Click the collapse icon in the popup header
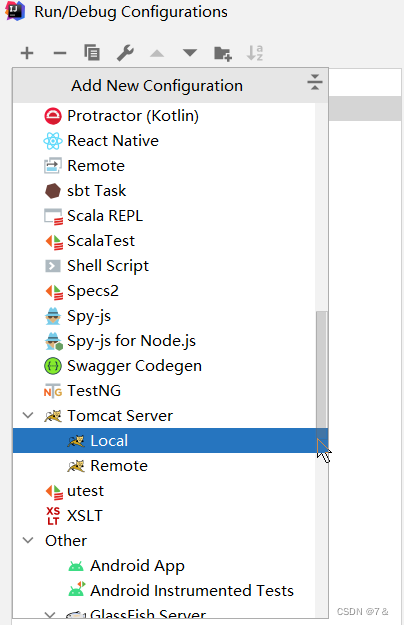Viewport: 404px width, 625px height. [x=315, y=82]
